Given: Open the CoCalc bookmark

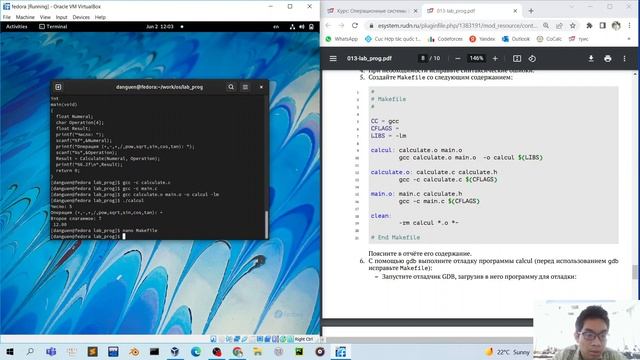Looking at the screenshot, I should (549, 39).
